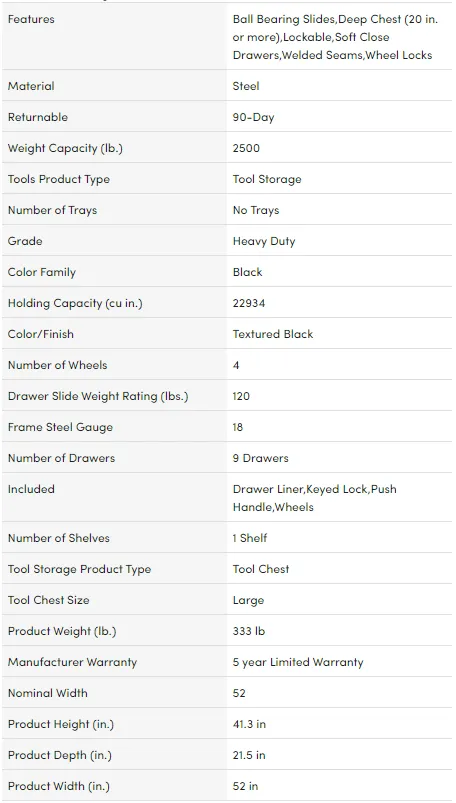The height and width of the screenshot is (803, 456).
Task: Click the Holding Capacity value 22934
Action: pyautogui.click(x=248, y=303)
